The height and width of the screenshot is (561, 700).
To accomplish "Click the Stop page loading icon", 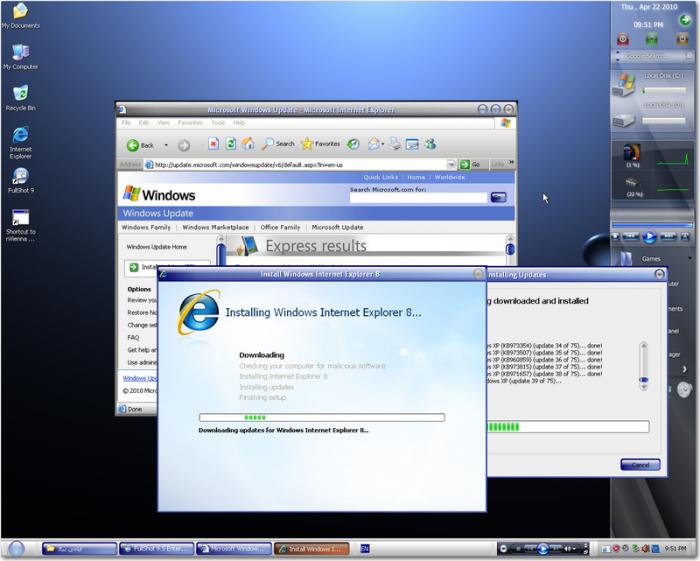I will [x=214, y=145].
